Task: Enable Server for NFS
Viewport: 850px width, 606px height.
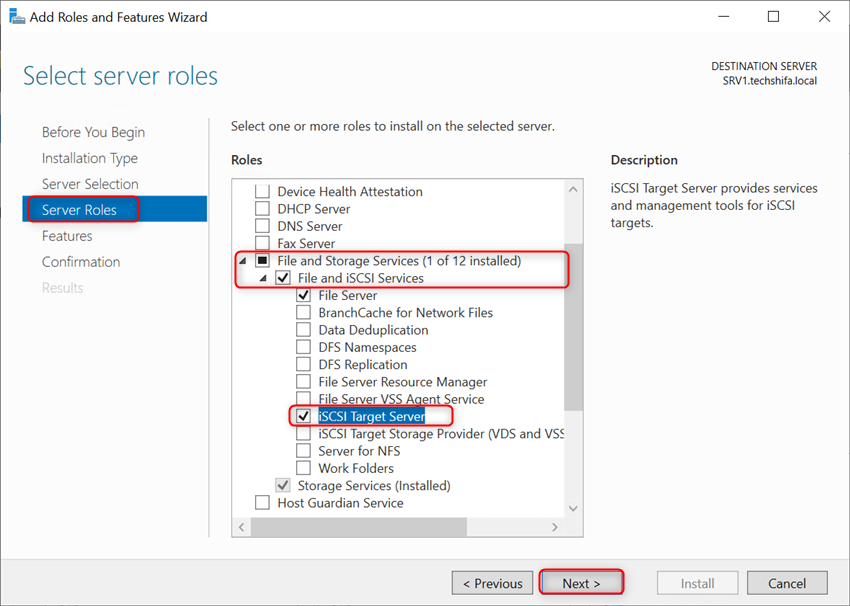Action: [303, 450]
